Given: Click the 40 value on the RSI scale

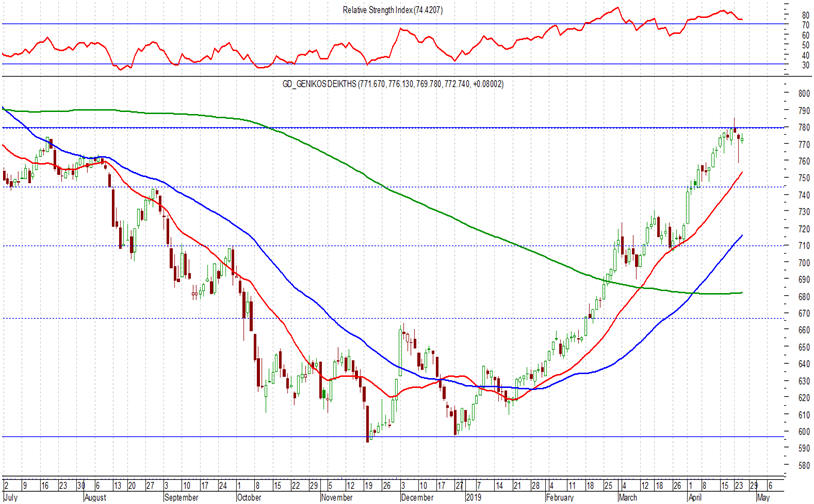Looking at the screenshot, I should pyautogui.click(x=806, y=56).
